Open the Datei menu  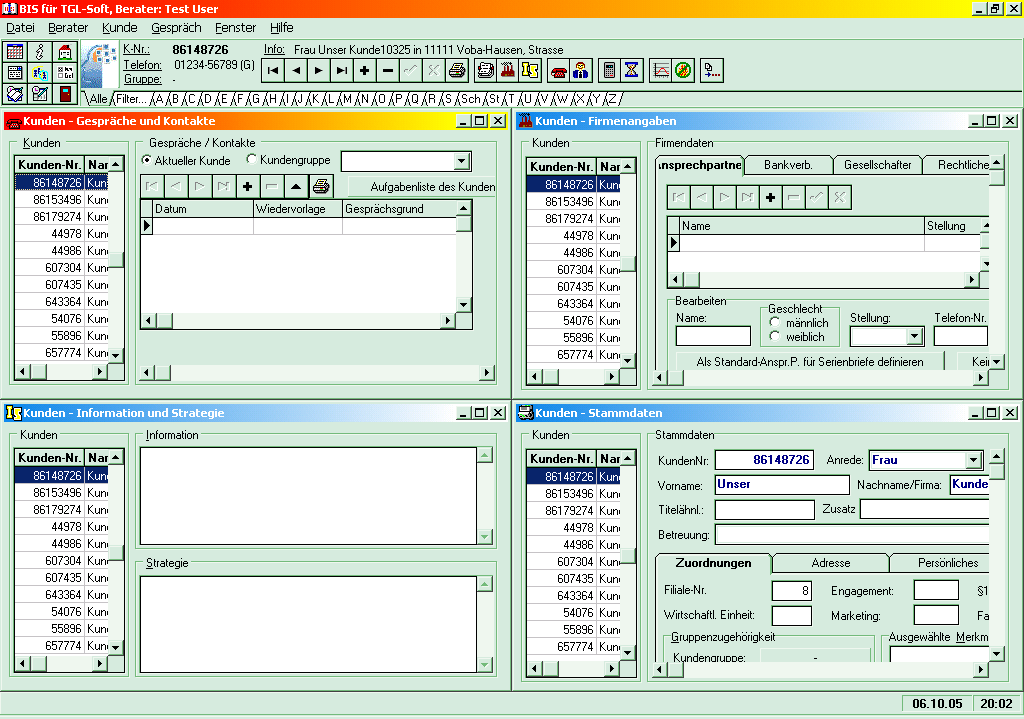[x=20, y=27]
